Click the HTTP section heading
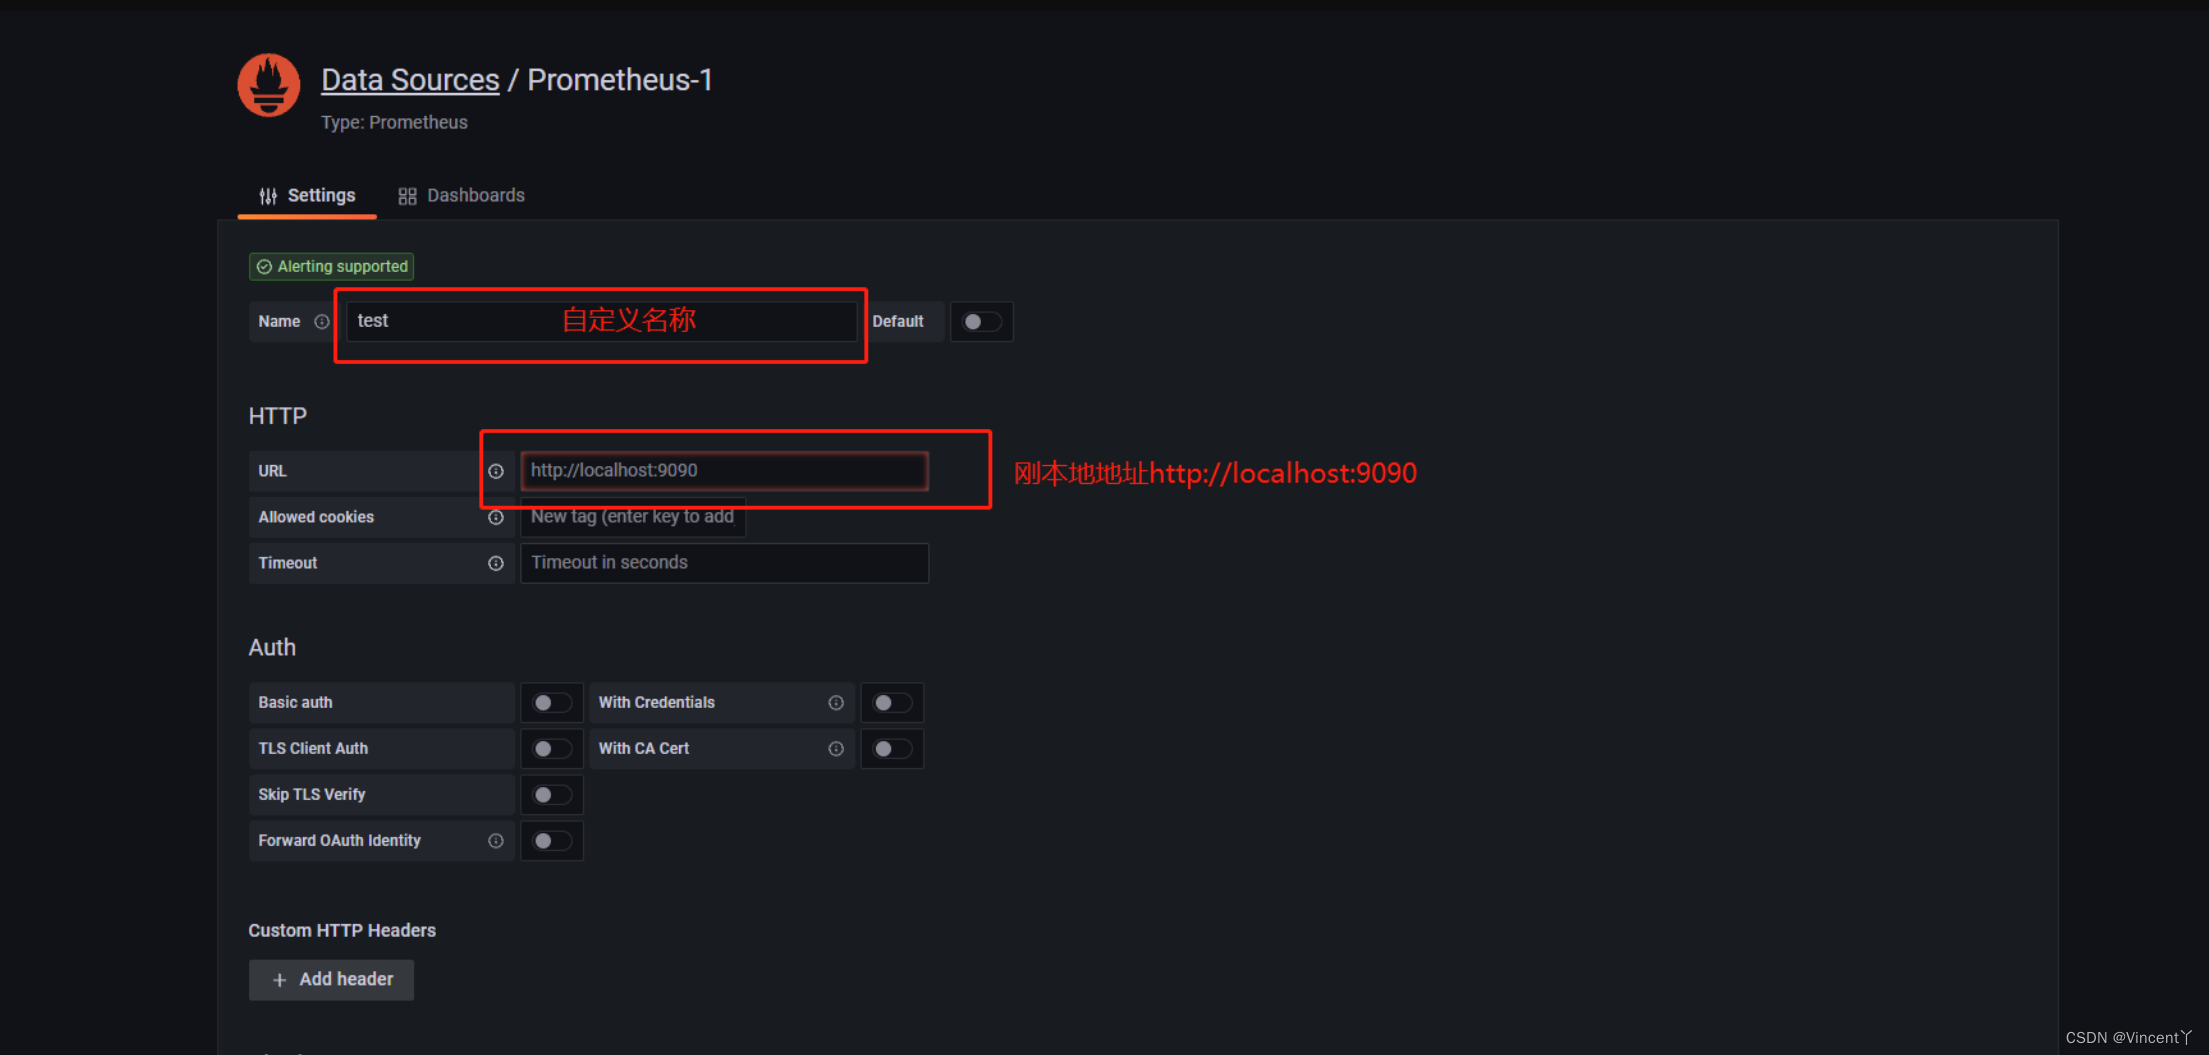This screenshot has width=2209, height=1055. pos(278,416)
